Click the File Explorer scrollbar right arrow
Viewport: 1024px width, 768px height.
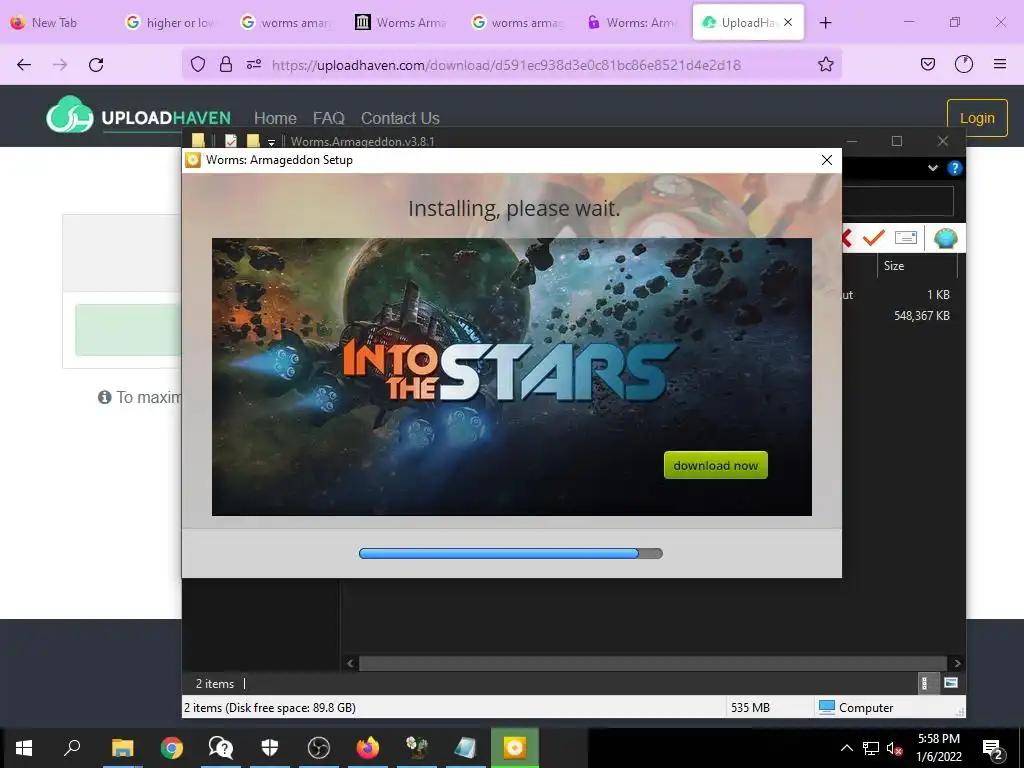tap(957, 663)
